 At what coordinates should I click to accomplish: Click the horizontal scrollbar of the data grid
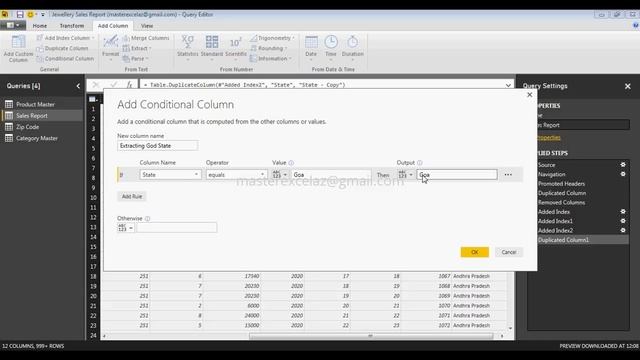pos(371,336)
